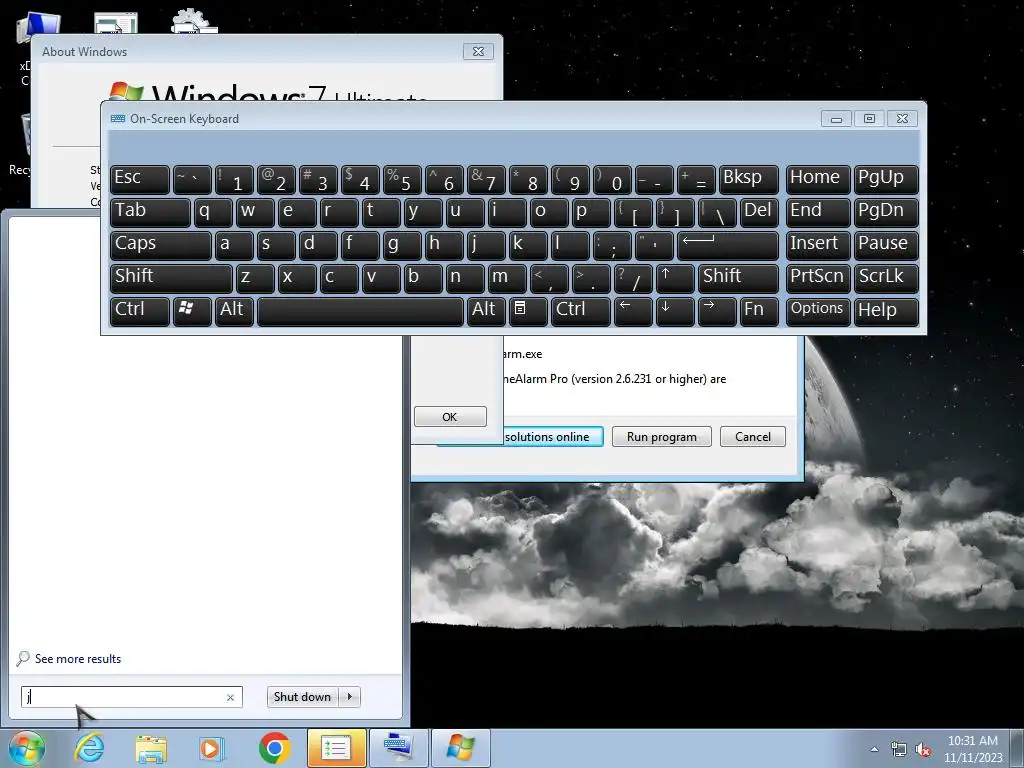Viewport: 1024px width, 768px height.
Task: Launch Google Chrome from taskbar
Action: point(274,748)
